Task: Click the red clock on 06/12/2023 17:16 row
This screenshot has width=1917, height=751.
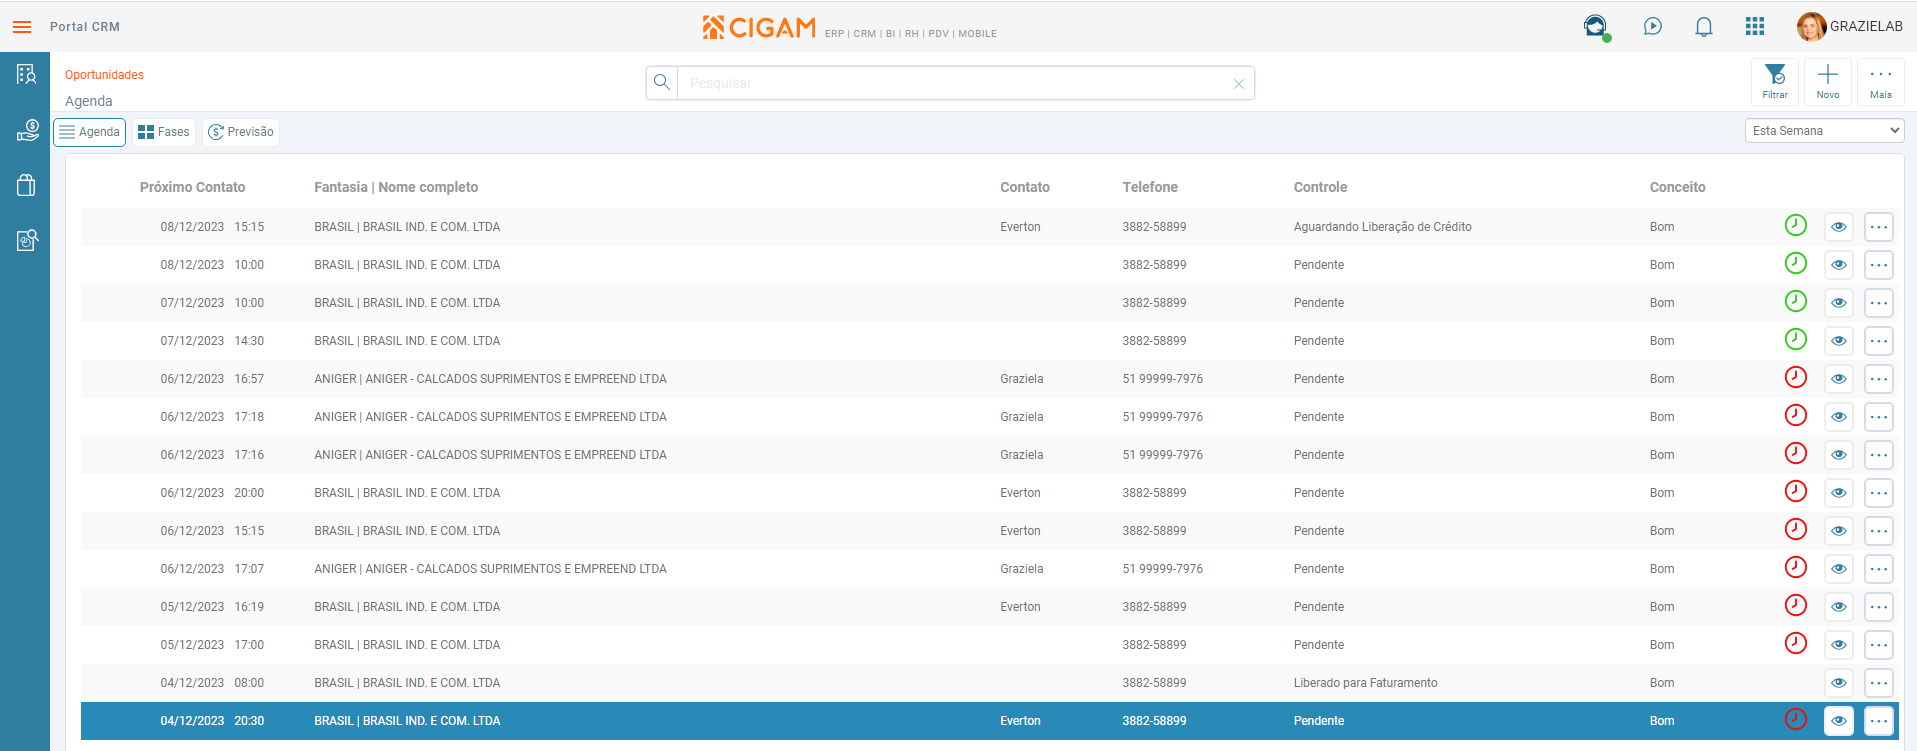Action: 1796,453
